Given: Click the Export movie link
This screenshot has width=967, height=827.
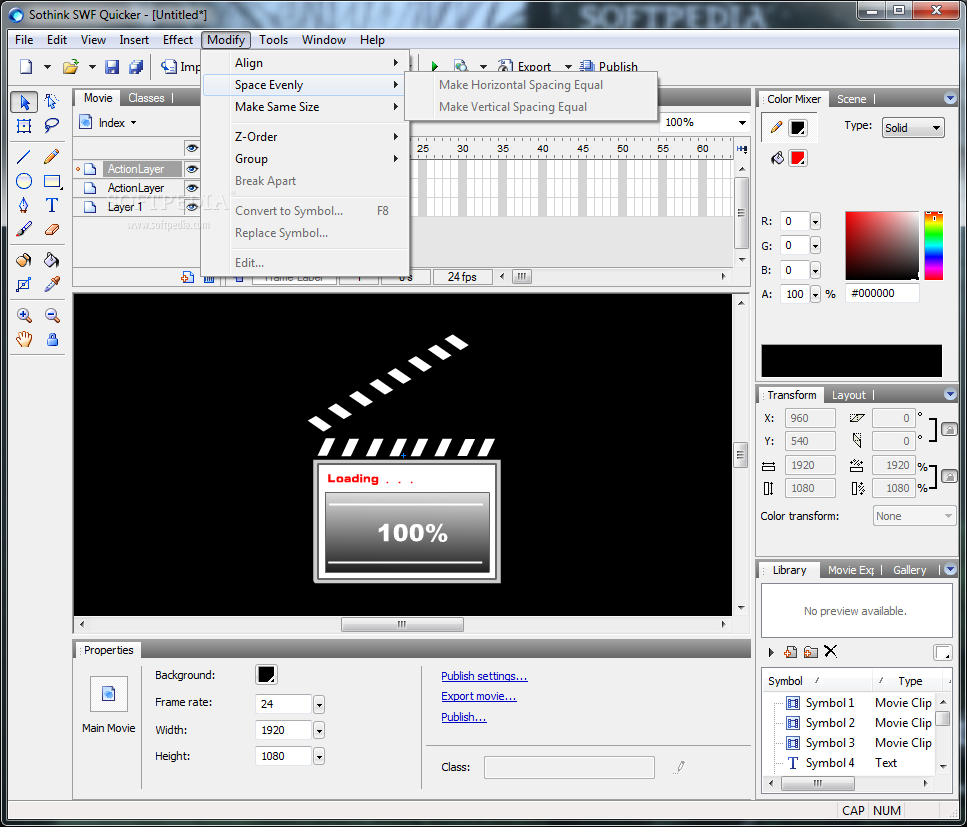Looking at the screenshot, I should 479,696.
